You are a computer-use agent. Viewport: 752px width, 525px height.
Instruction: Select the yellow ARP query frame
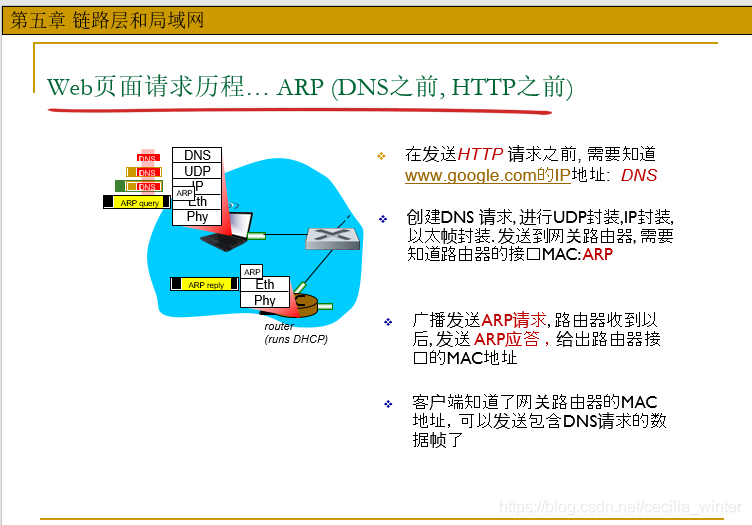click(137, 202)
